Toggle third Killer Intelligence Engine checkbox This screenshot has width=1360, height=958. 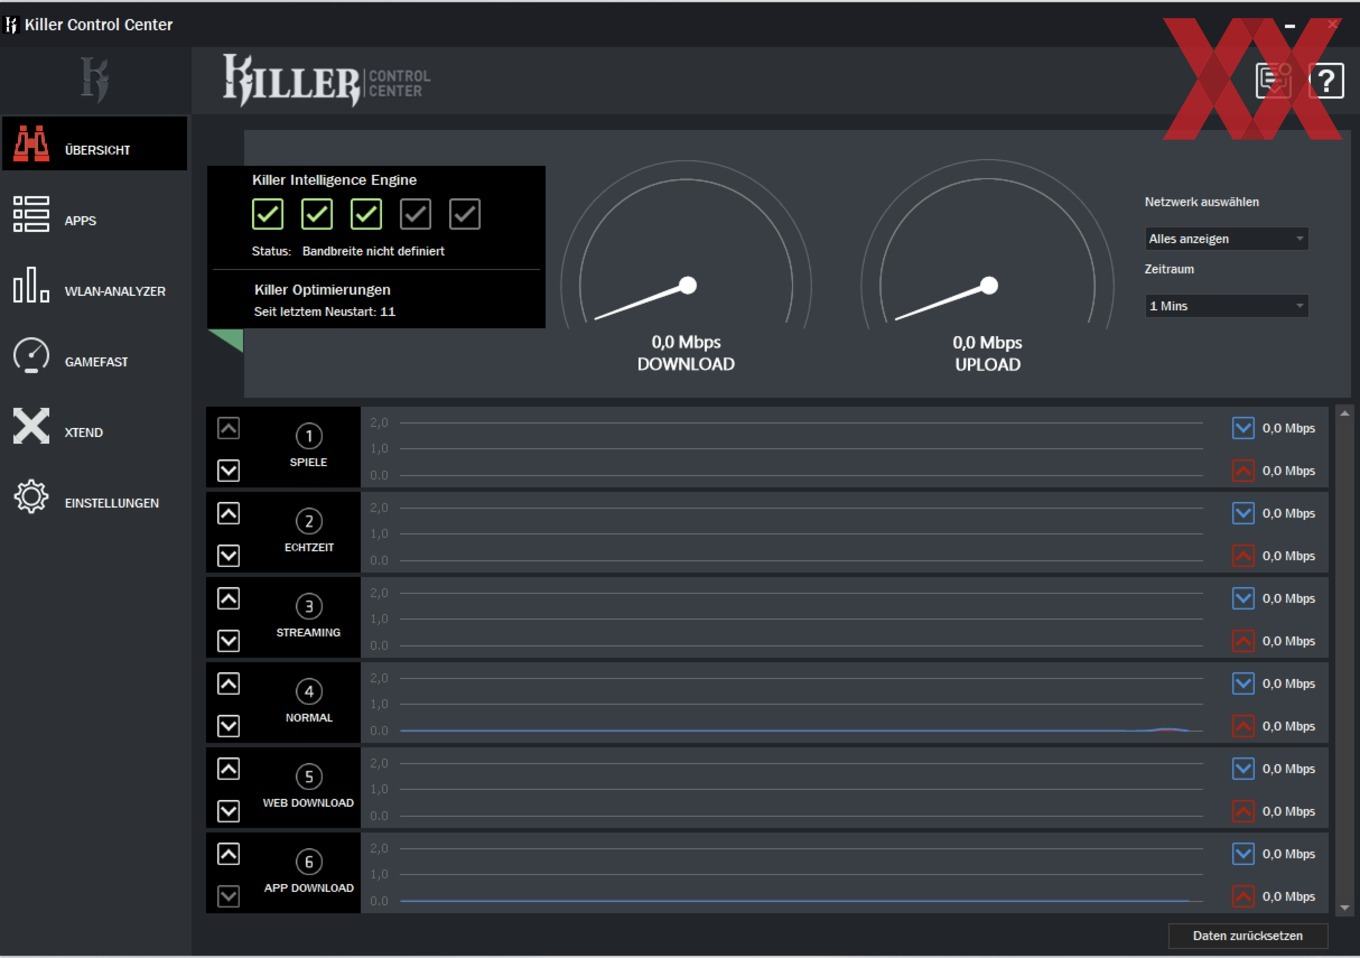pos(366,214)
